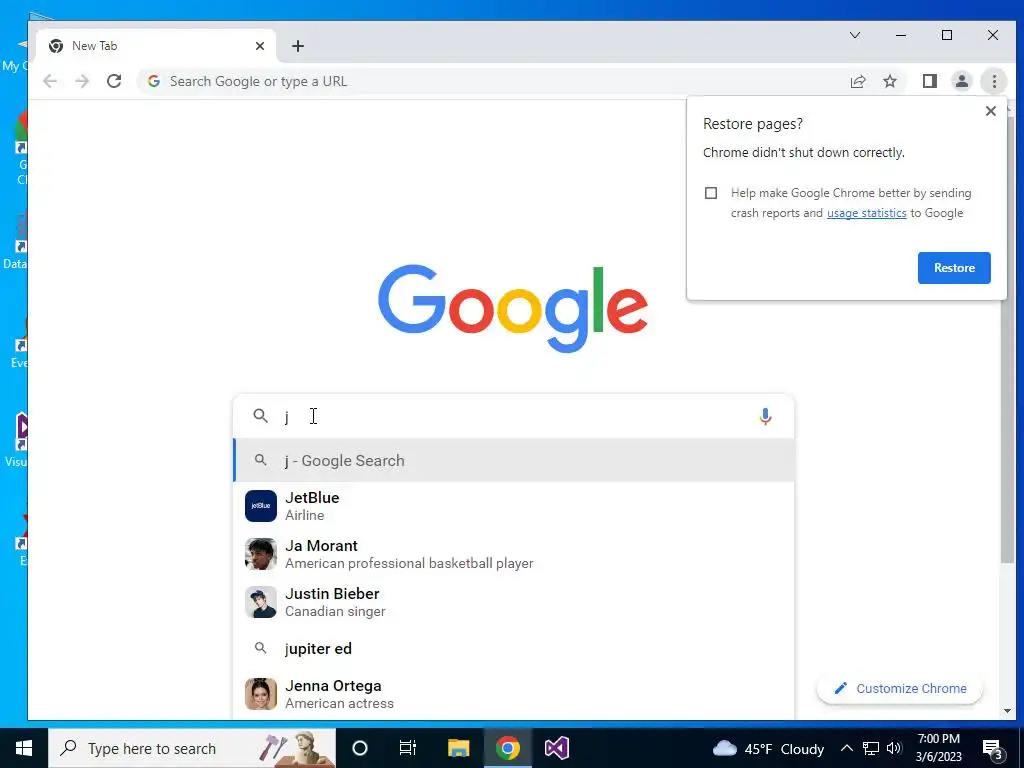Click the back navigation arrow

coord(50,81)
